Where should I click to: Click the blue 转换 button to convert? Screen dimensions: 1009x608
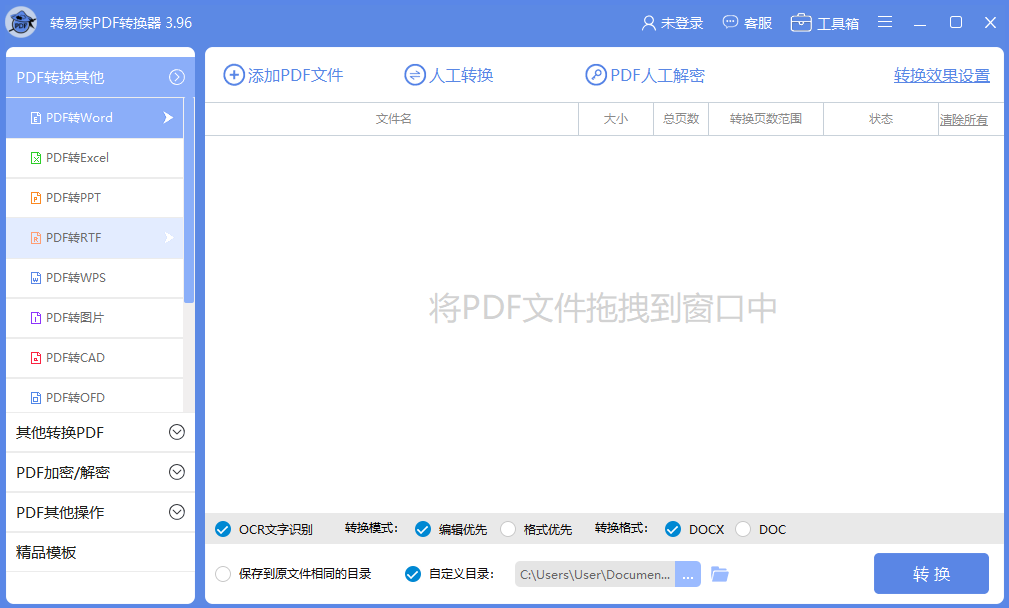(x=931, y=574)
